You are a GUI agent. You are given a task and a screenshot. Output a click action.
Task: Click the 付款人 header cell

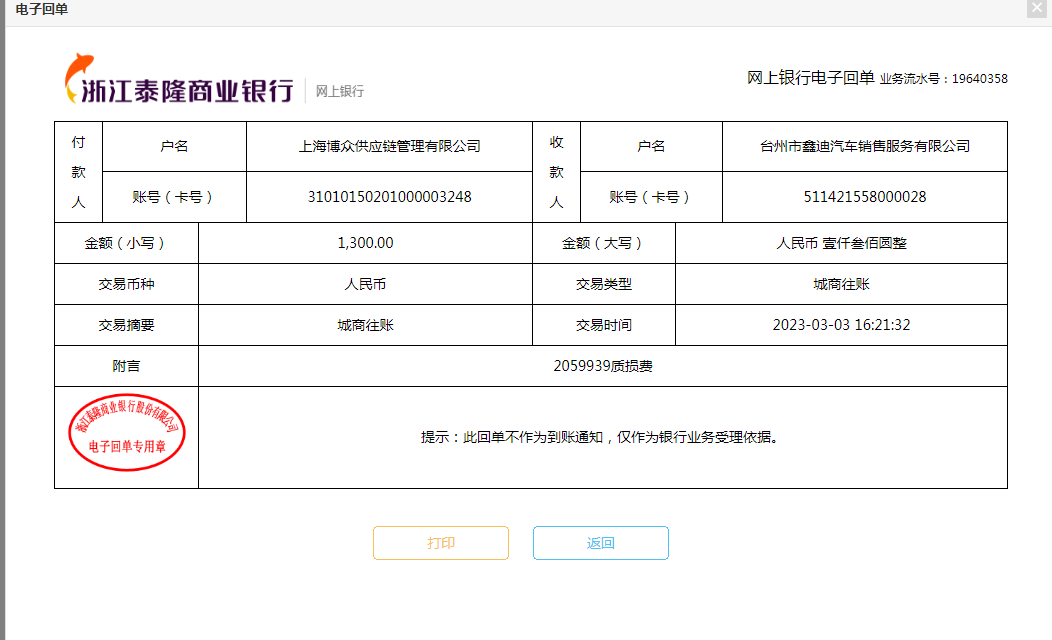[78, 172]
